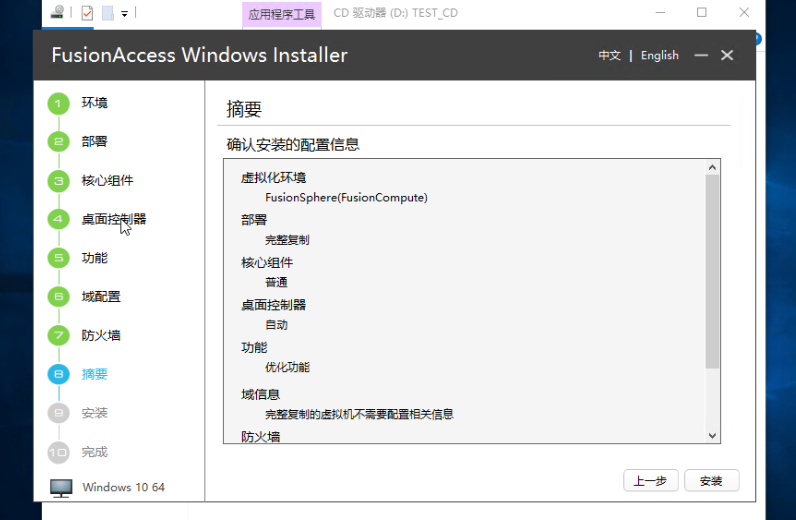Click the checkmark icon in Explorer toolbar

pos(87,13)
